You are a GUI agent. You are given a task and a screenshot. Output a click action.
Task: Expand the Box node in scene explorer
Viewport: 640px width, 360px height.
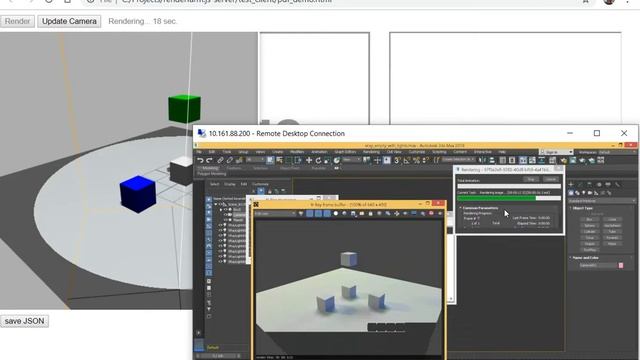(x=221, y=210)
